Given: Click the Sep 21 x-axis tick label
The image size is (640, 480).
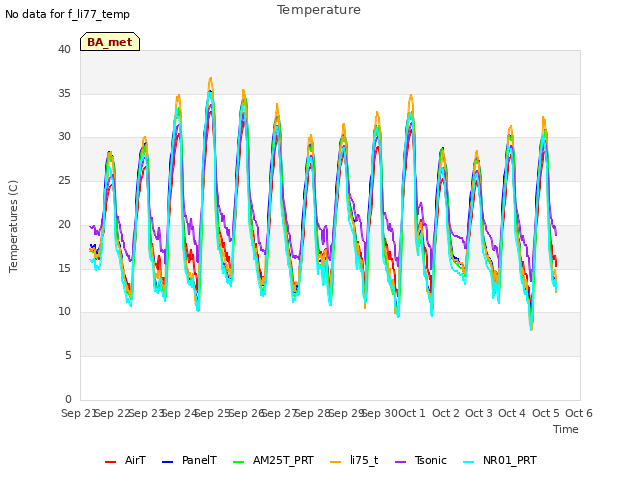Looking at the screenshot, I should (x=79, y=413).
